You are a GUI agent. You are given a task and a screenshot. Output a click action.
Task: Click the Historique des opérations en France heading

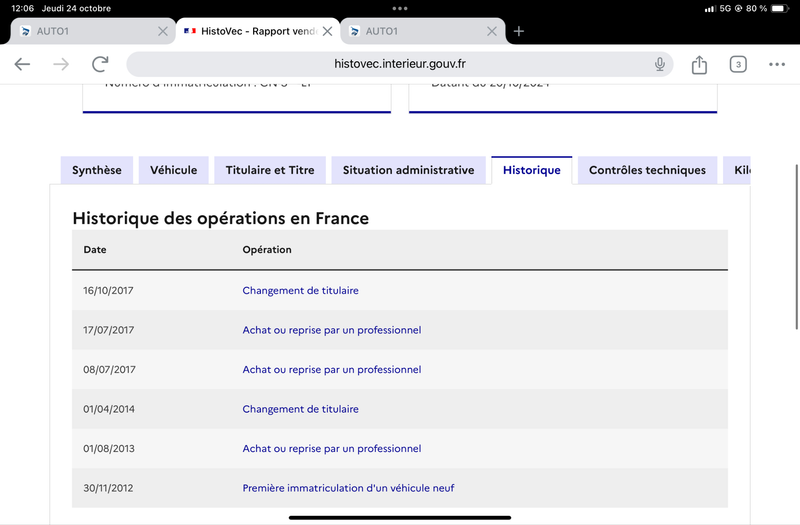click(x=220, y=218)
